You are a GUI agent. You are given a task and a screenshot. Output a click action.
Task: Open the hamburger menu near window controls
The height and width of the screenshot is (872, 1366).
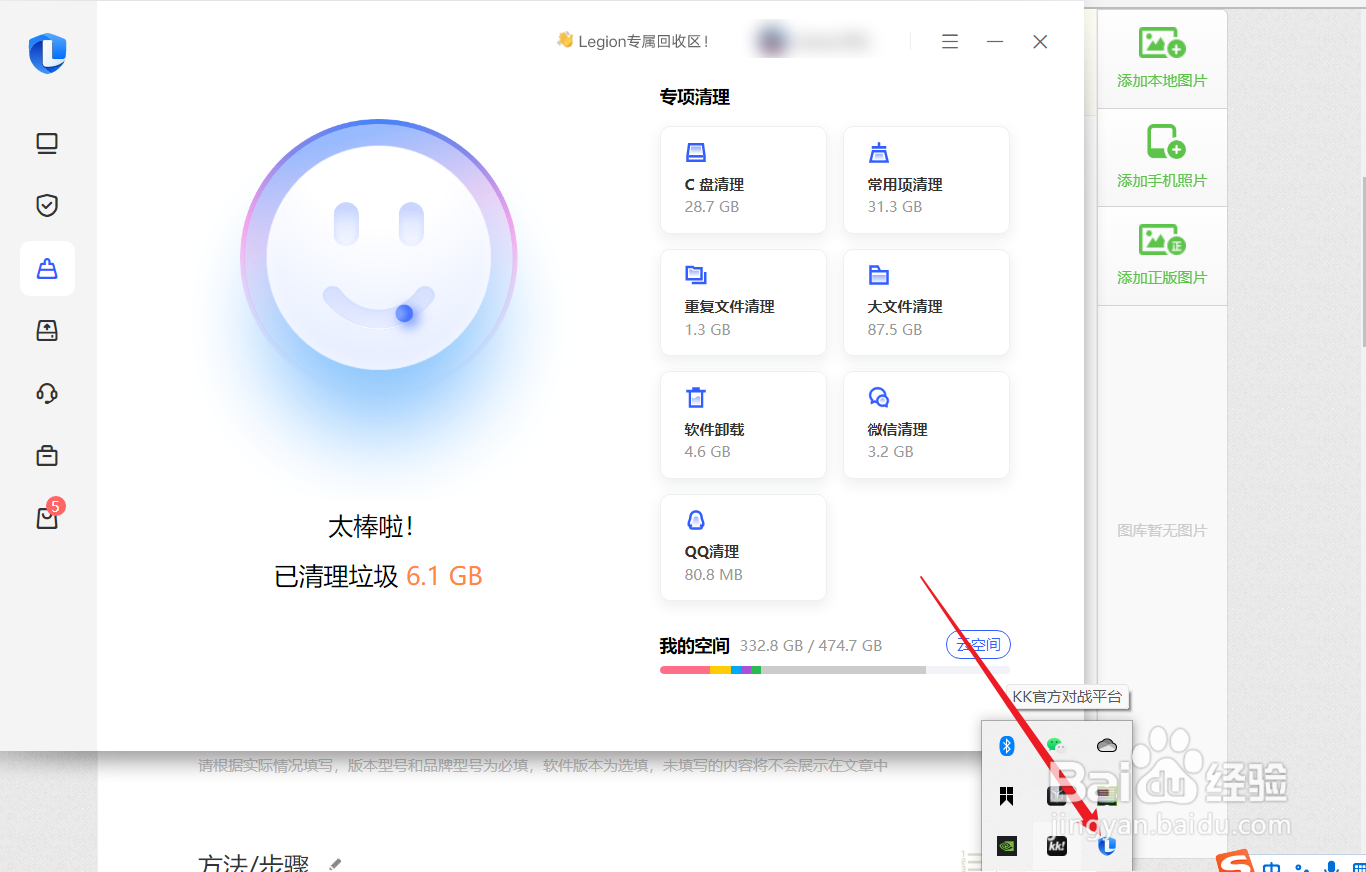tap(949, 41)
